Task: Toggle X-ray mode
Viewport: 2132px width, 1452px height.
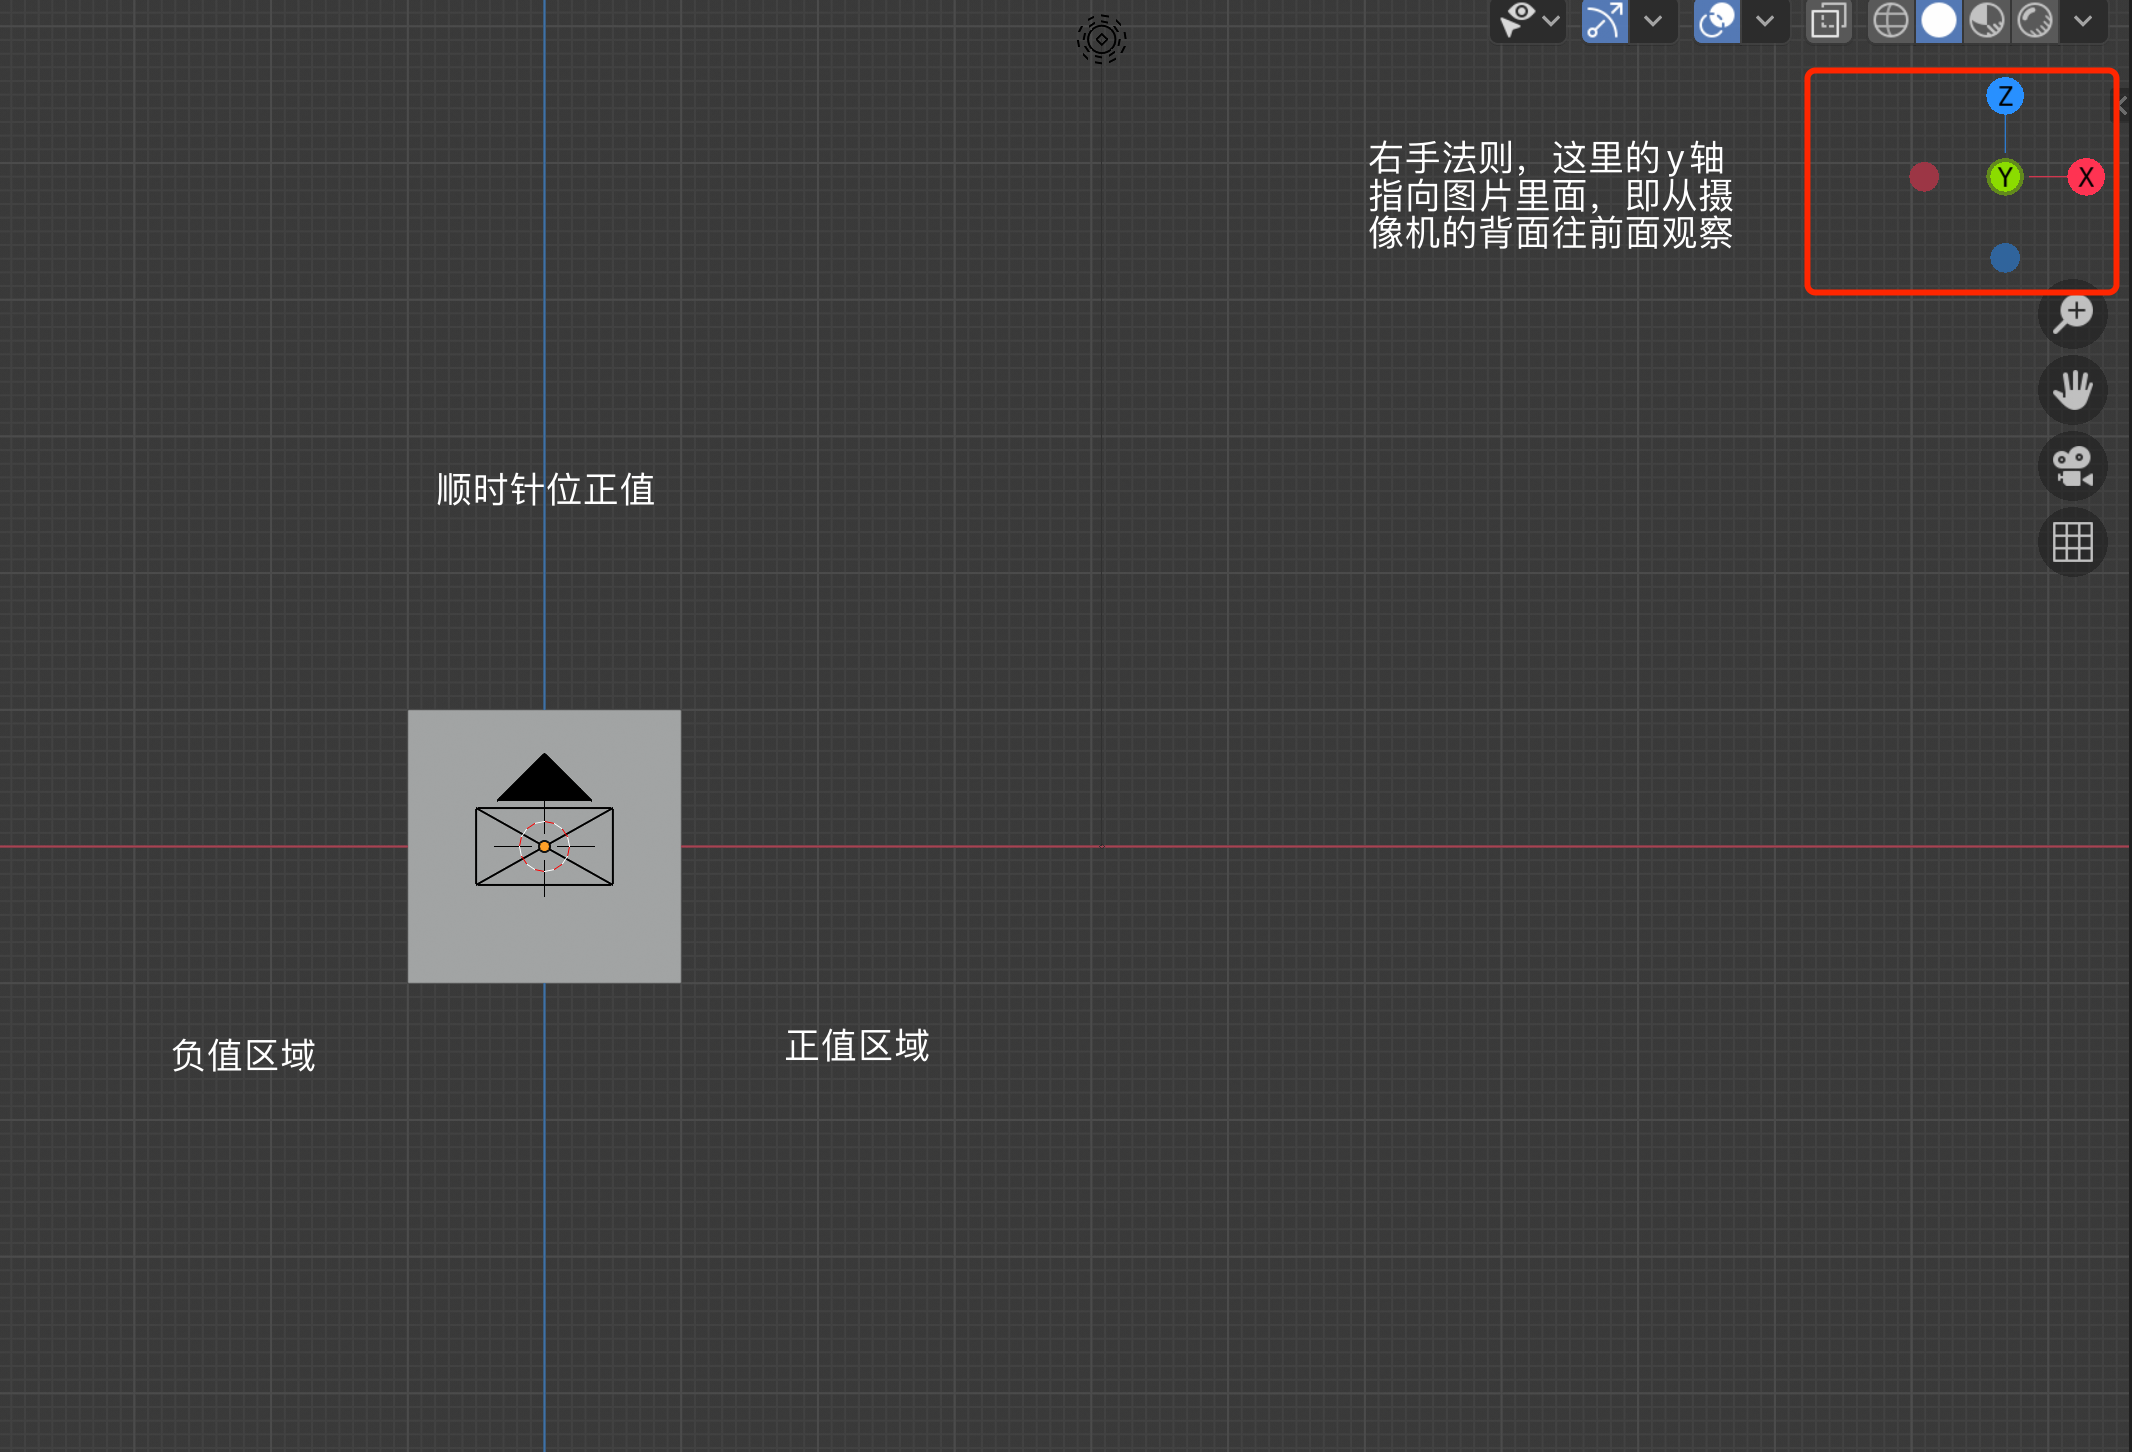Action: pos(1828,20)
